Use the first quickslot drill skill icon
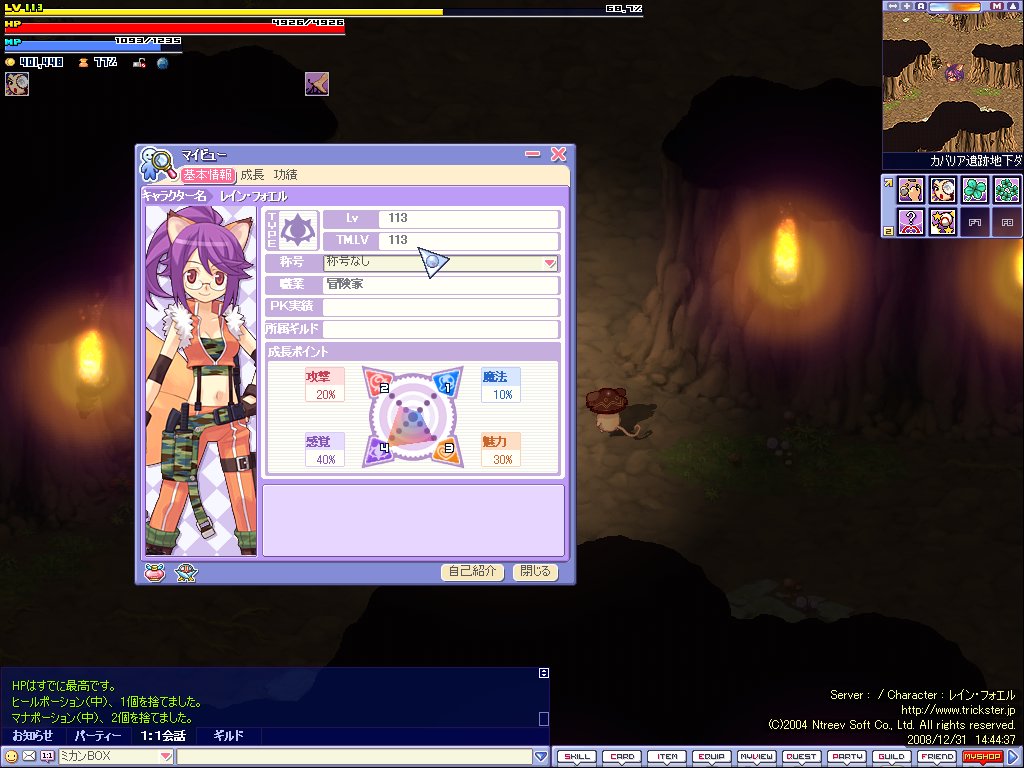 [910, 190]
